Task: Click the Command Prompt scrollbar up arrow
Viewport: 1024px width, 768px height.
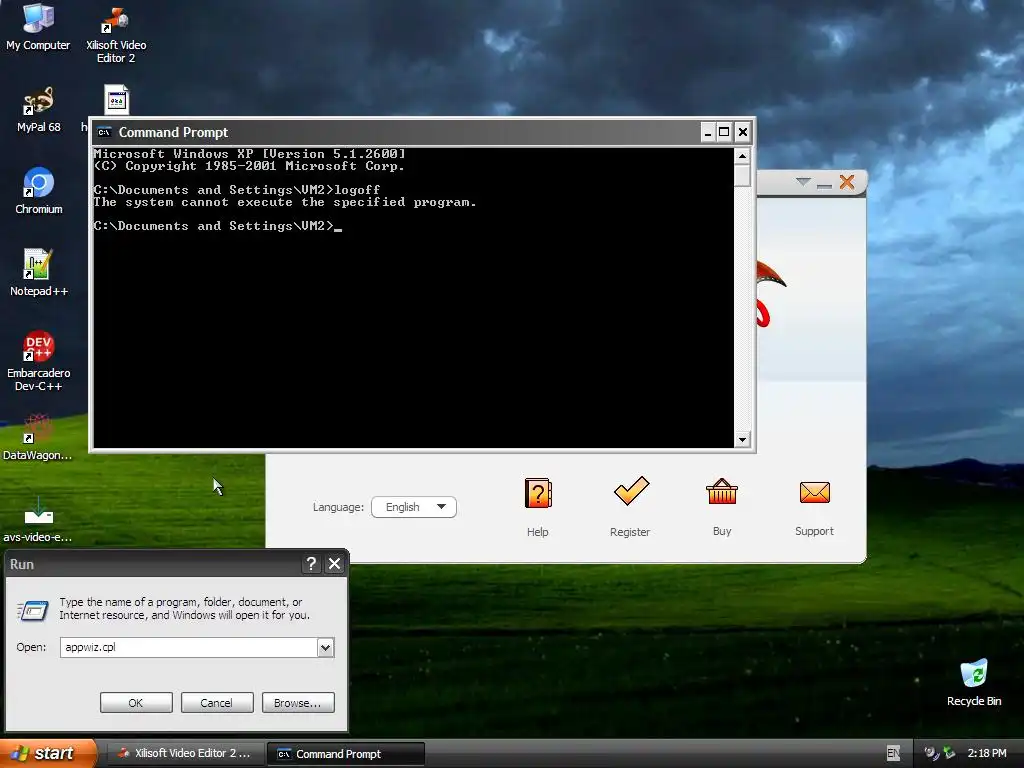Action: [x=742, y=155]
